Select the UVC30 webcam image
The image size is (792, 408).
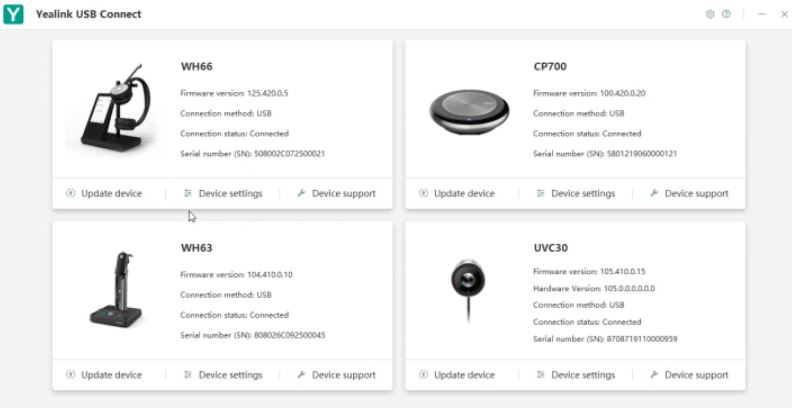coord(468,290)
